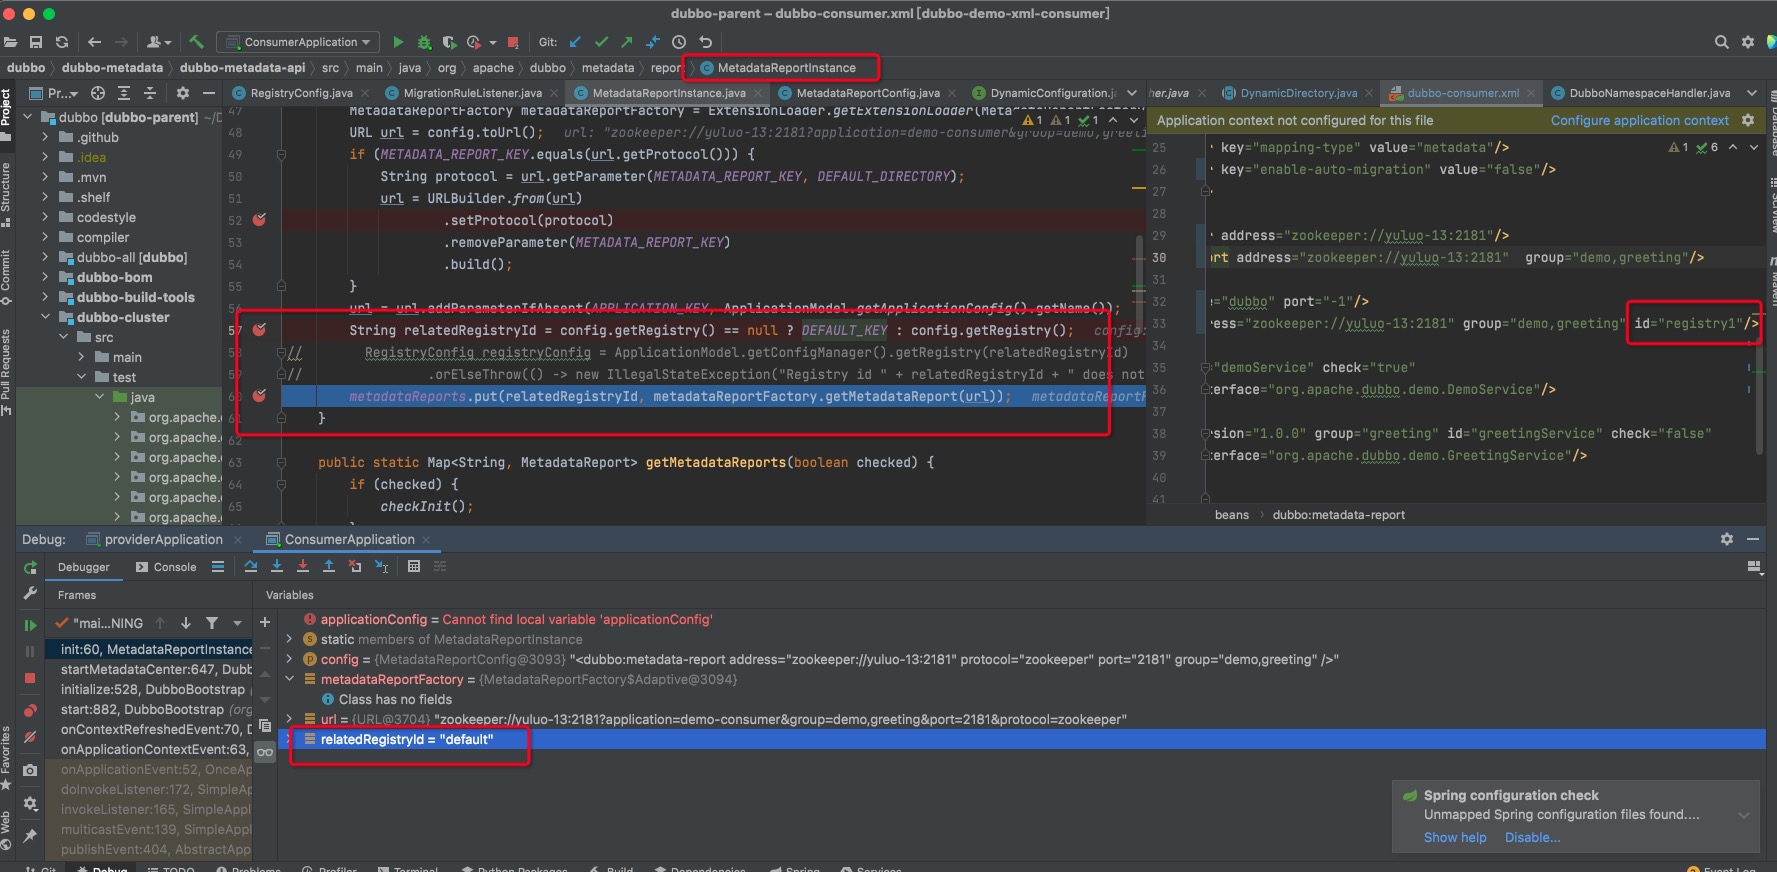
Task: Toggle breakpoint on line 52
Action: pyautogui.click(x=259, y=220)
